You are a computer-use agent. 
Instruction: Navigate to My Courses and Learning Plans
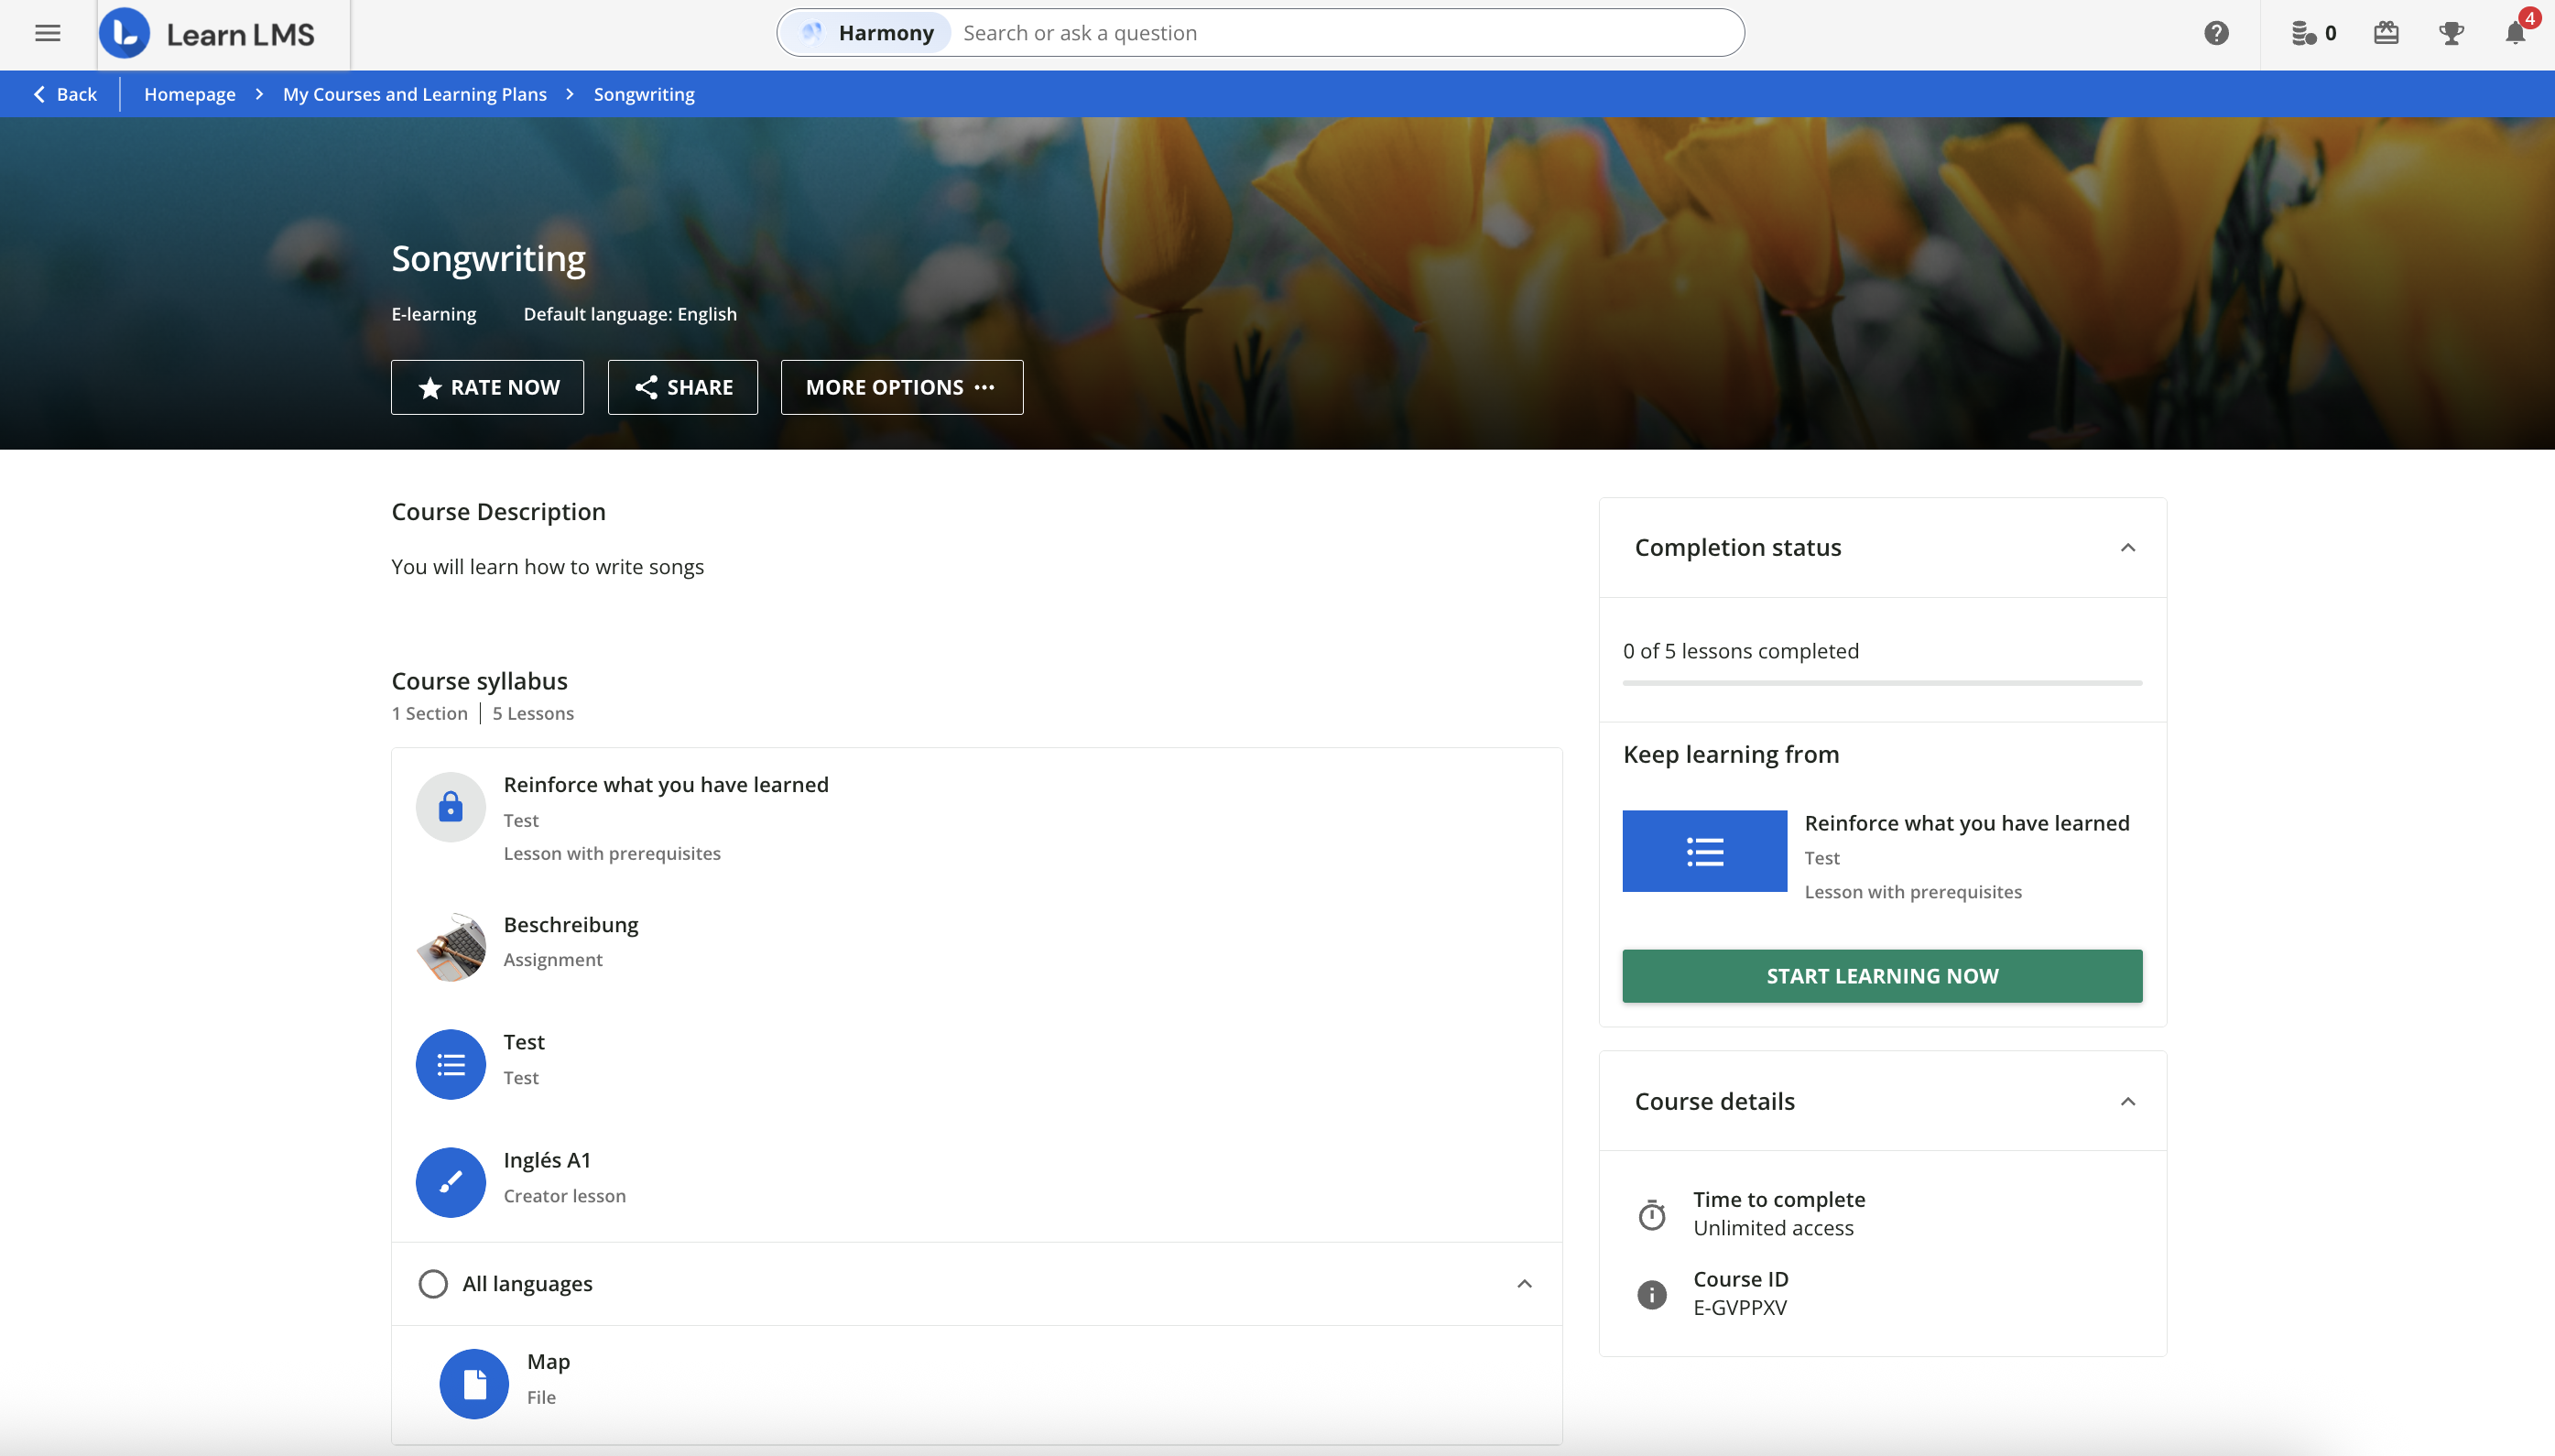(414, 93)
